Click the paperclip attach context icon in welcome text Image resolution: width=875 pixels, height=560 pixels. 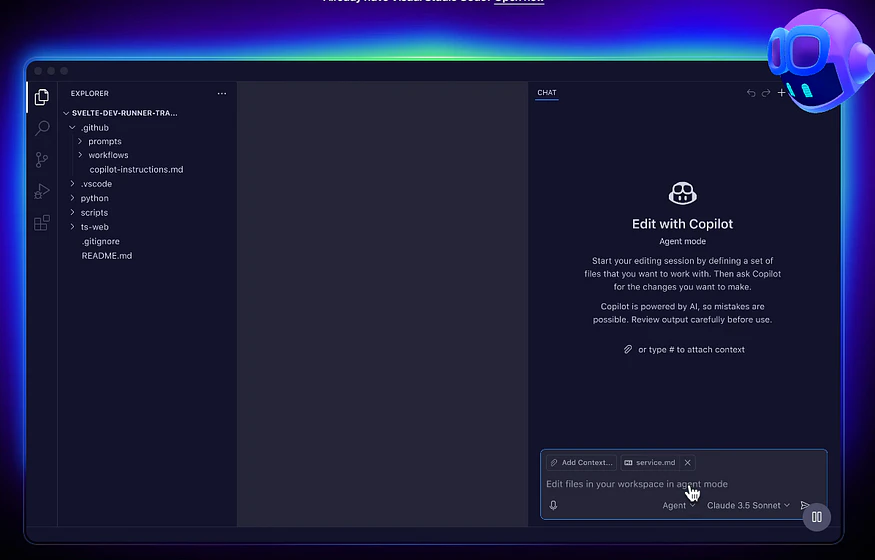(x=628, y=350)
